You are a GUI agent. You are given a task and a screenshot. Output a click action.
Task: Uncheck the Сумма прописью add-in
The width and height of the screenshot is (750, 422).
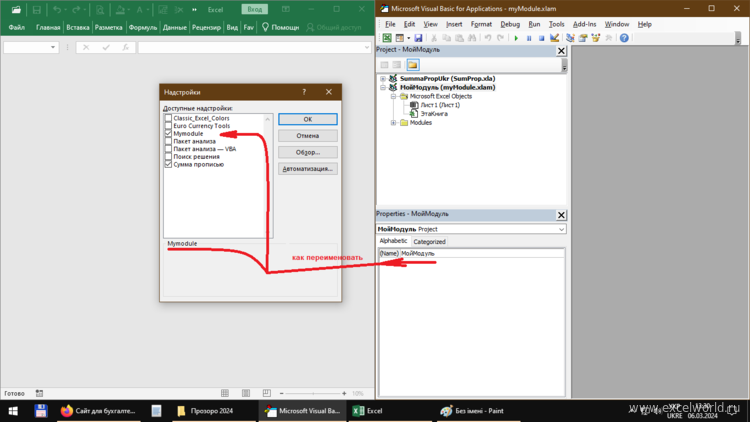(168, 164)
